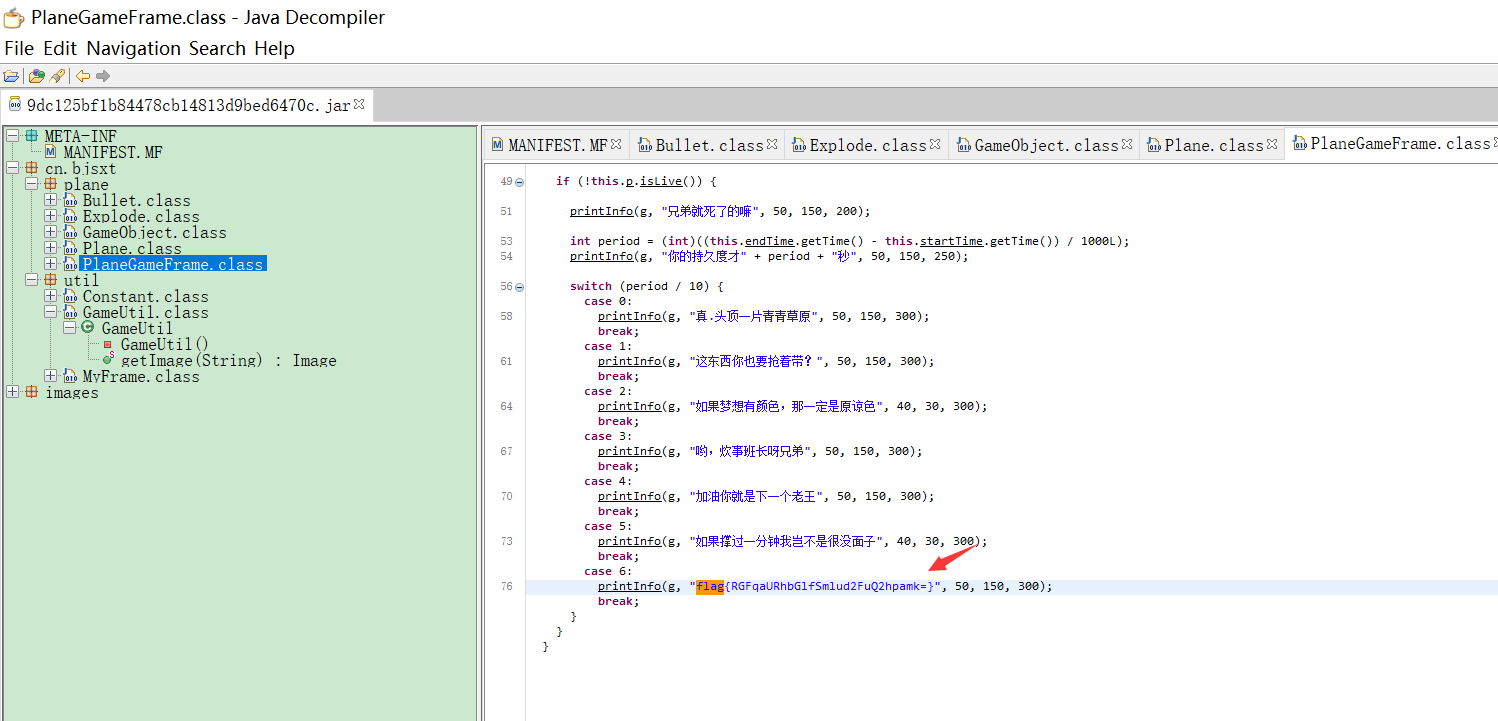
Task: Click the jar icon on the 9dc125 tab
Action: [16, 103]
